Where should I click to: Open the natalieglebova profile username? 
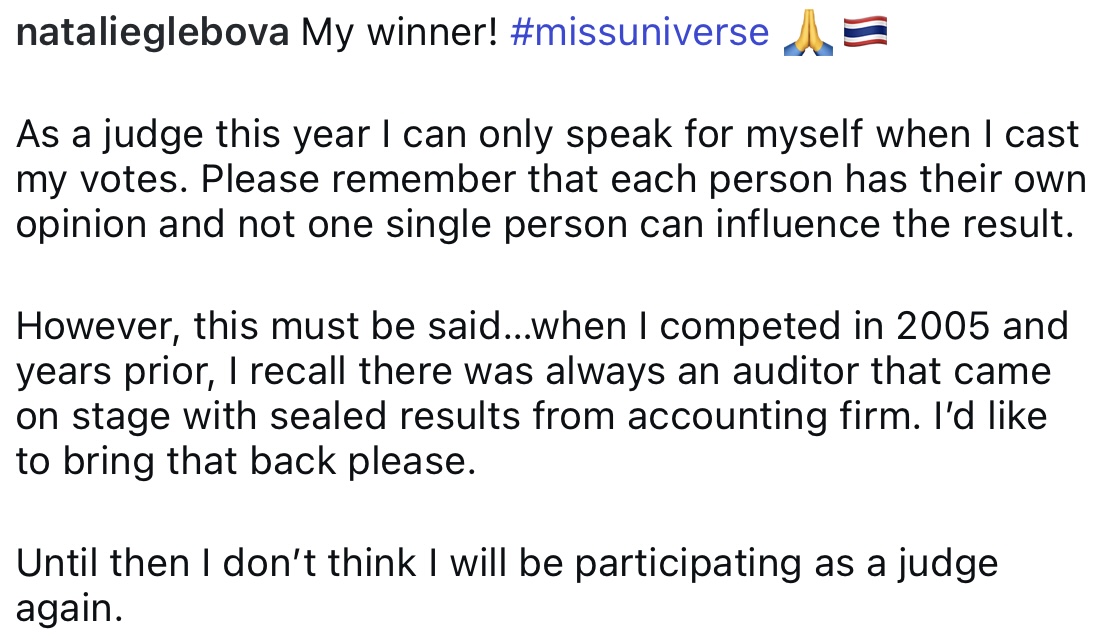point(154,35)
